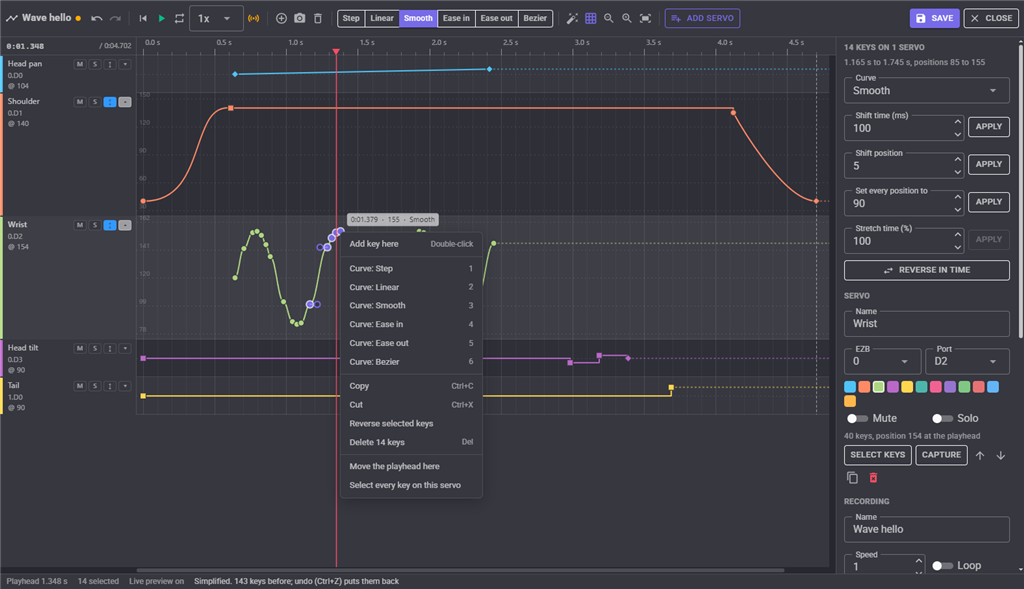Image resolution: width=1024 pixels, height=589 pixels.
Task: Select Copy in the context menu
Action: 411,386
